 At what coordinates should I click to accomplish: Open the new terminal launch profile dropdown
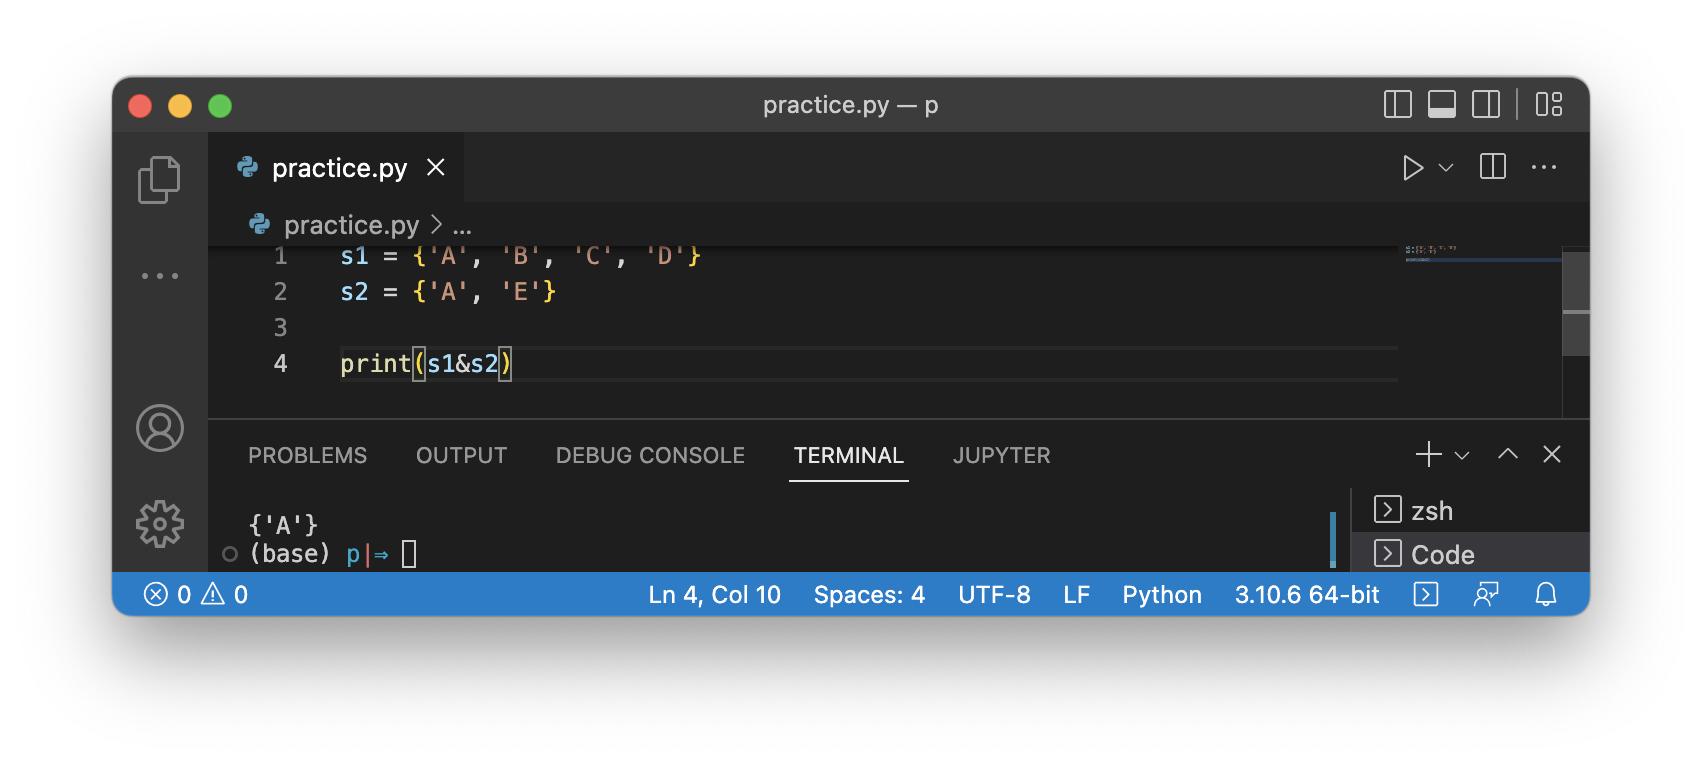(1462, 455)
